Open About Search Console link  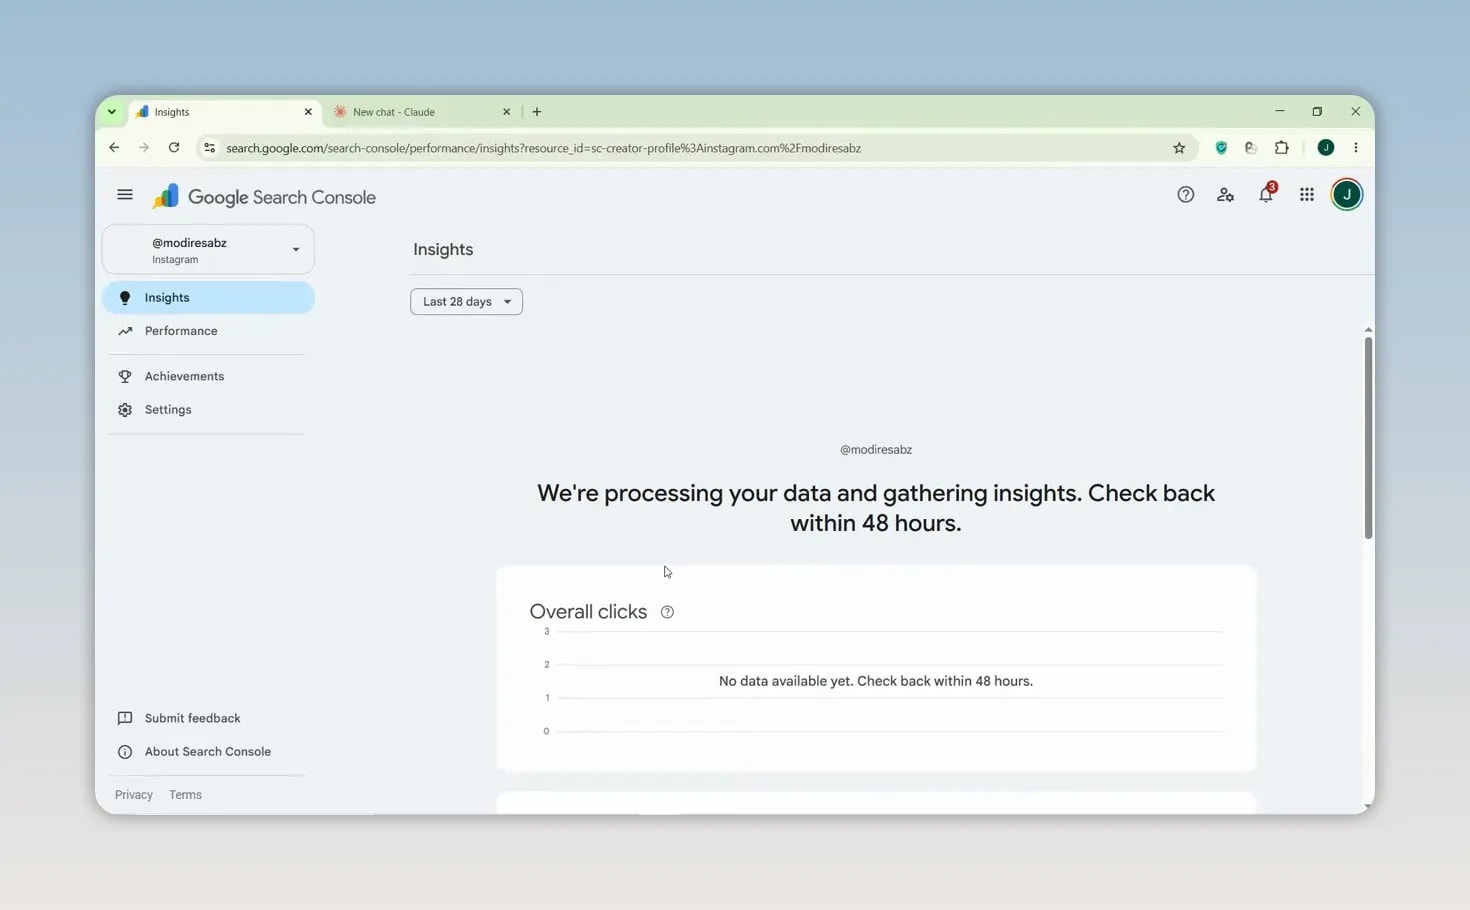tap(207, 752)
